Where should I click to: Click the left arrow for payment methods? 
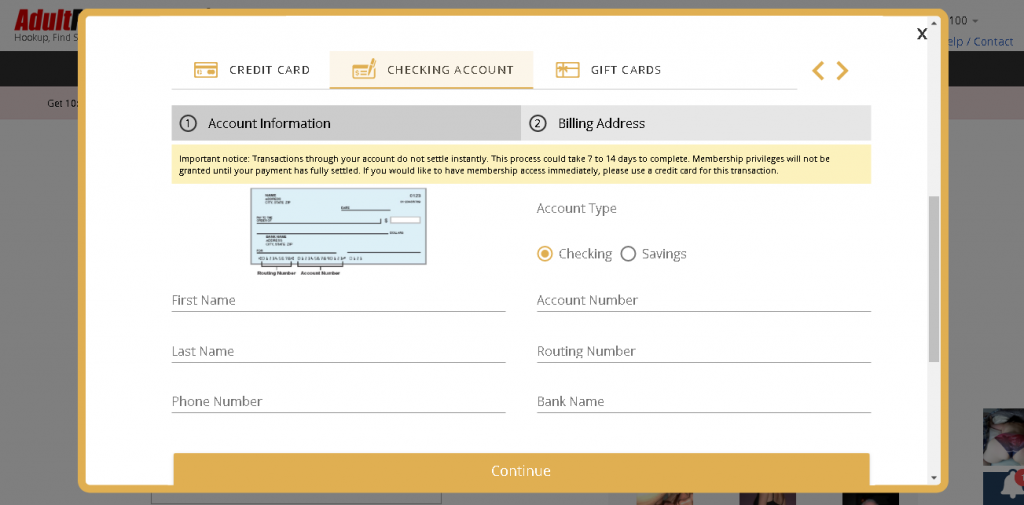pos(818,71)
